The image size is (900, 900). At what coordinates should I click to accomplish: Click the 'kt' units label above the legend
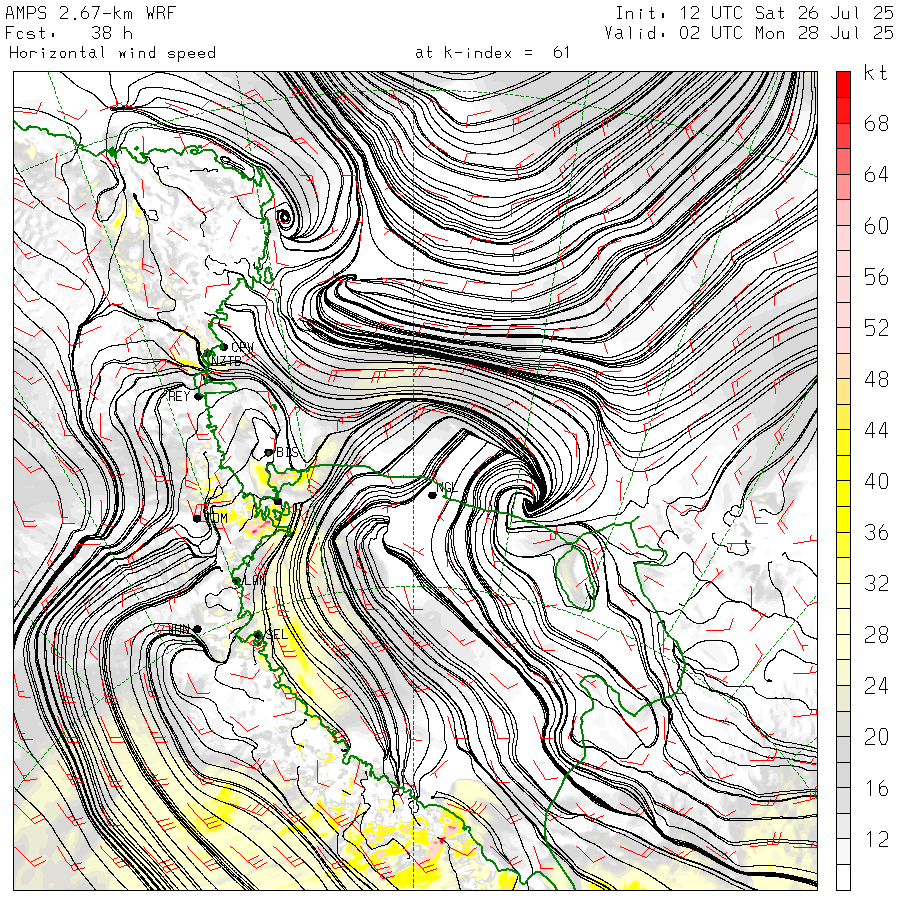876,73
